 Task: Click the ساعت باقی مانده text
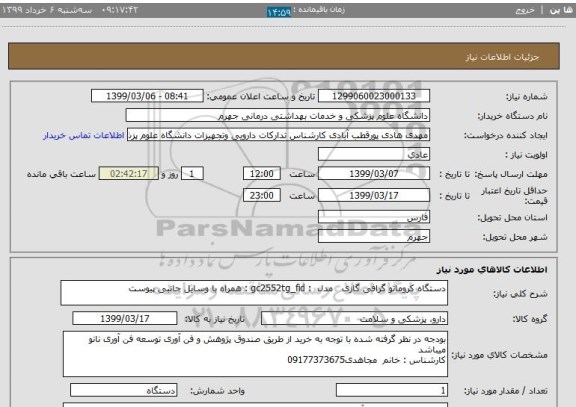pos(61,174)
